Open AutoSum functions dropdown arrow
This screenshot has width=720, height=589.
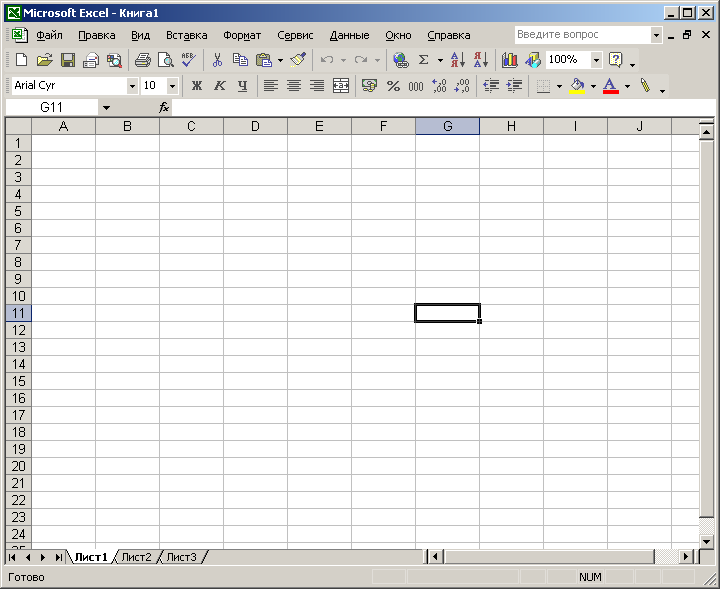[x=440, y=60]
